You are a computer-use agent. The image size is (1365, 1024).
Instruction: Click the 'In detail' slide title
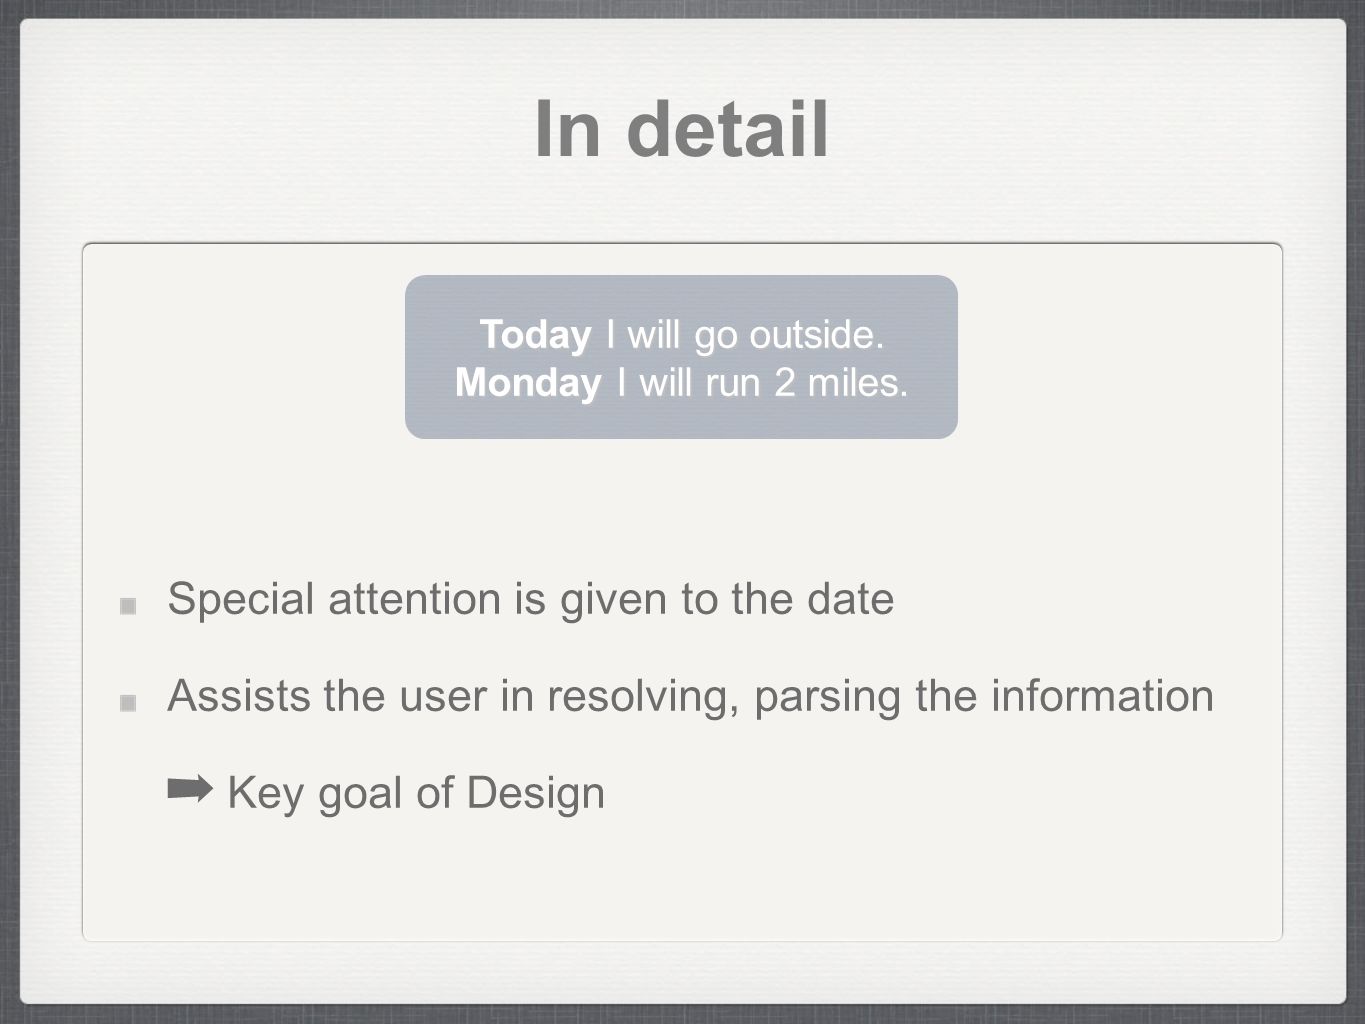tap(682, 130)
